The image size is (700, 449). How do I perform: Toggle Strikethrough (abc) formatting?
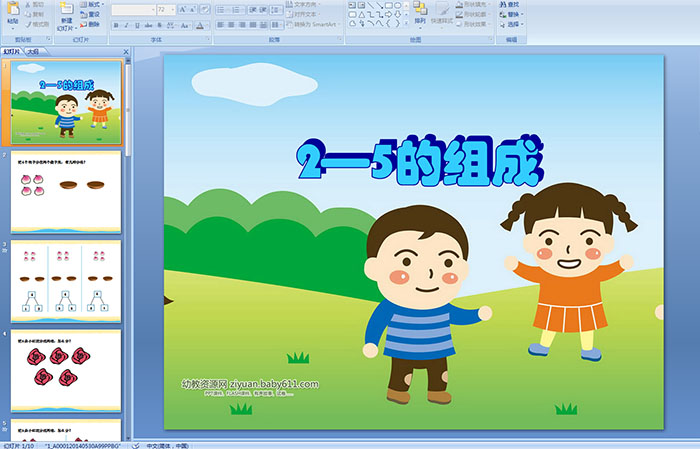(149, 25)
